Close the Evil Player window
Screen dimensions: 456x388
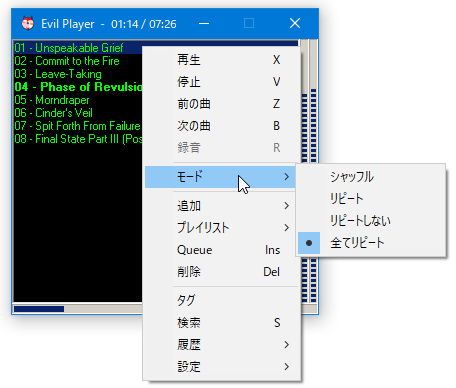click(x=295, y=24)
